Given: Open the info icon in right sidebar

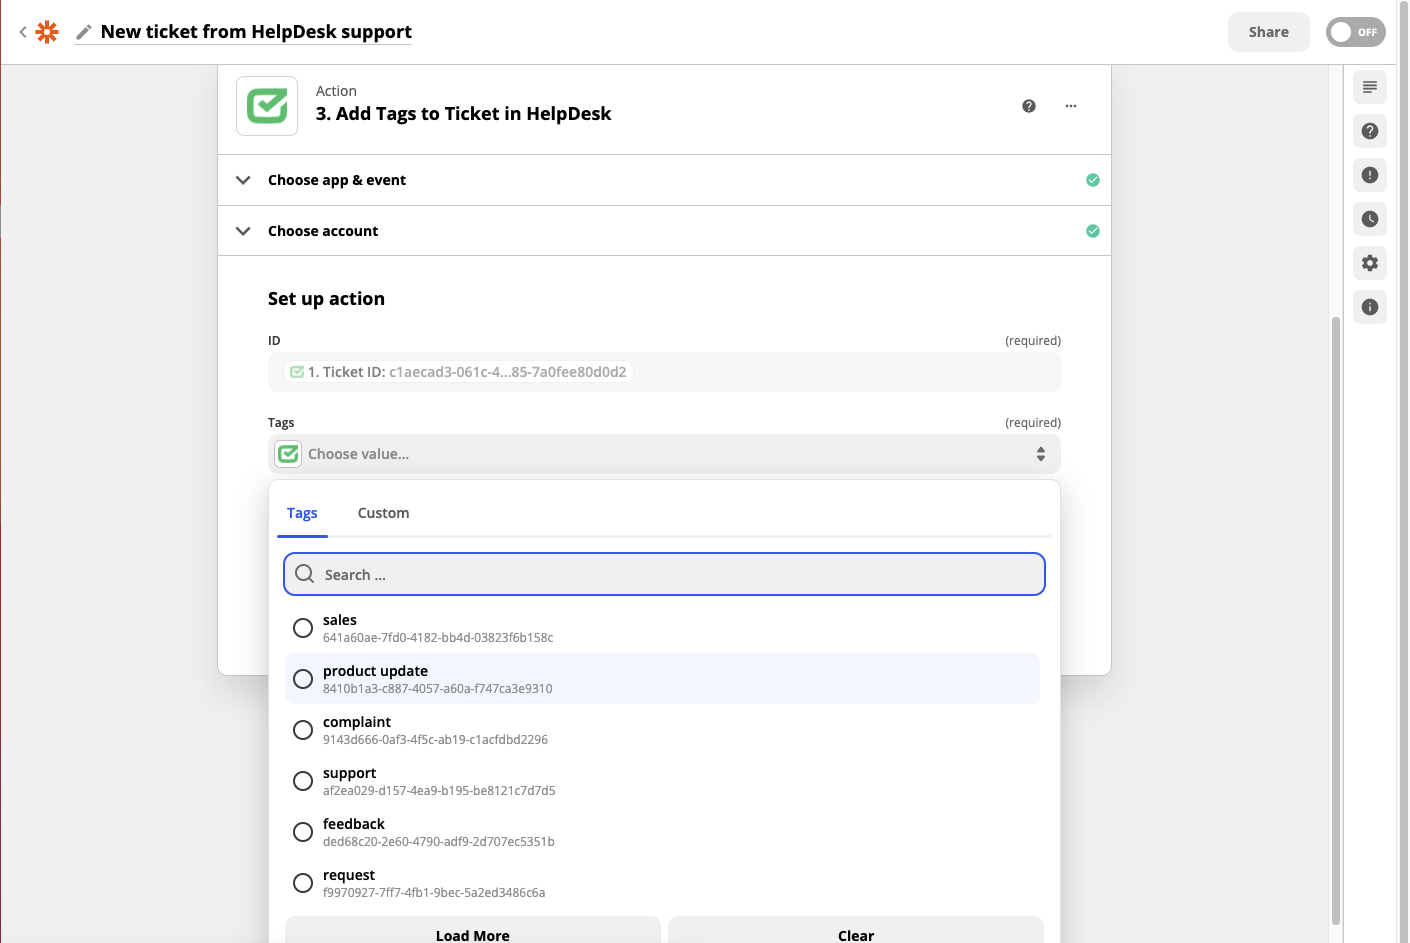Looking at the screenshot, I should [1370, 307].
